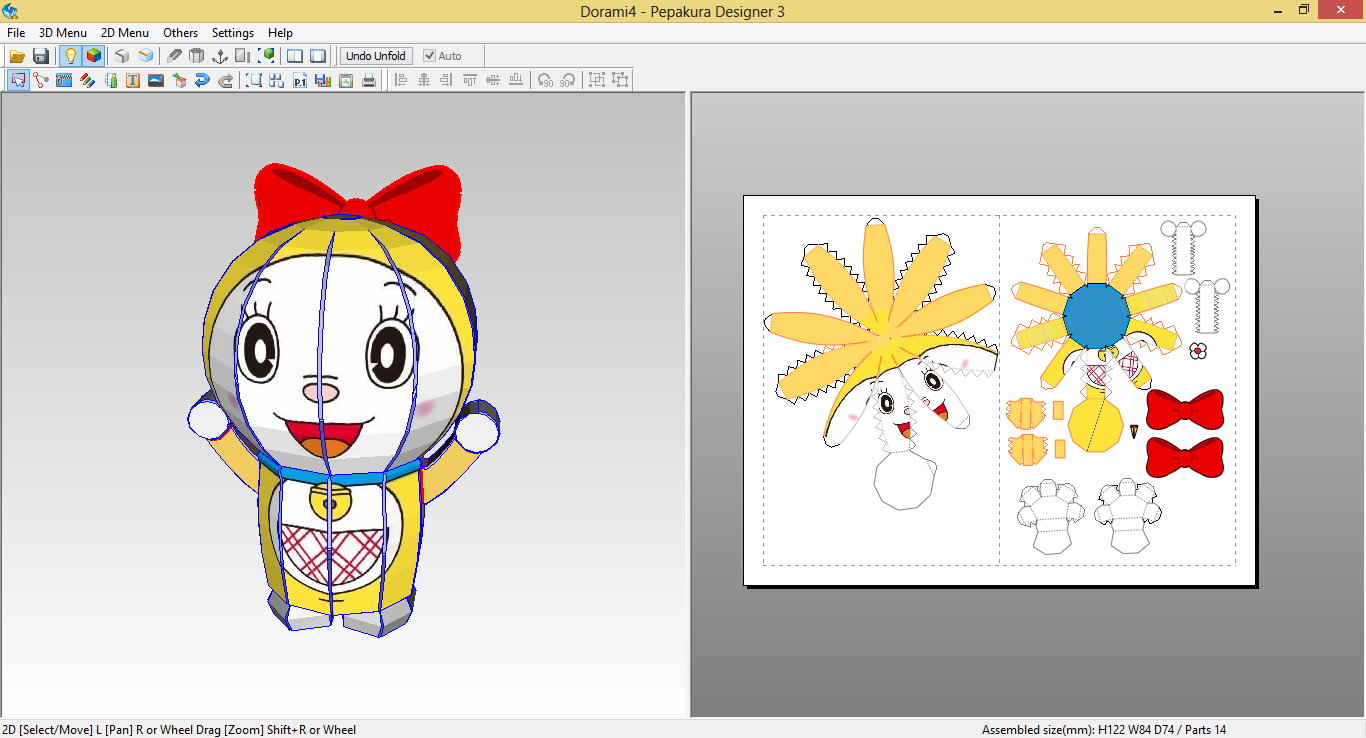Screen dimensions: 1366x738
Task: Click the align left icon
Action: point(400,80)
